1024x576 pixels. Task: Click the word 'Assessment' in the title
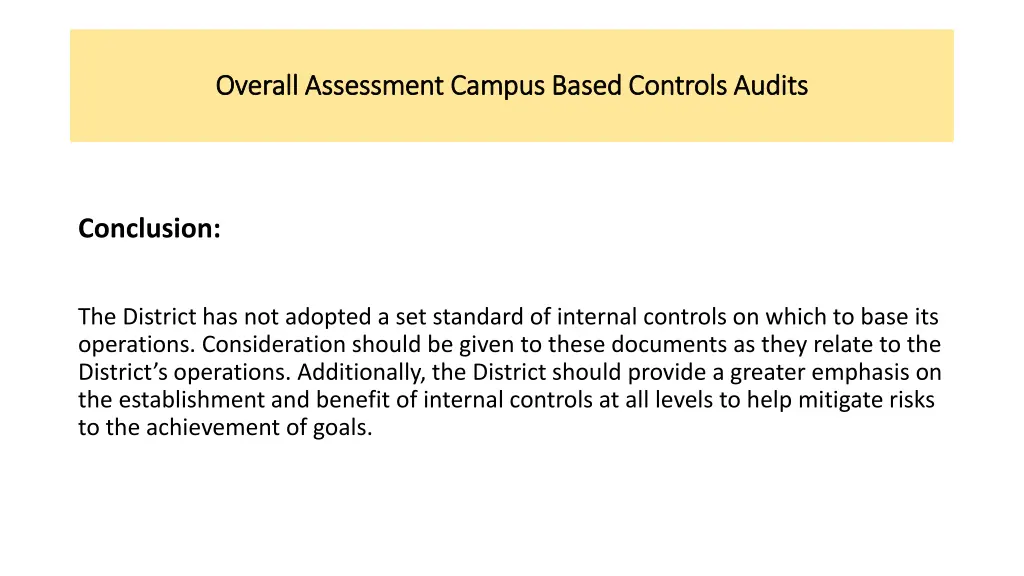(374, 86)
